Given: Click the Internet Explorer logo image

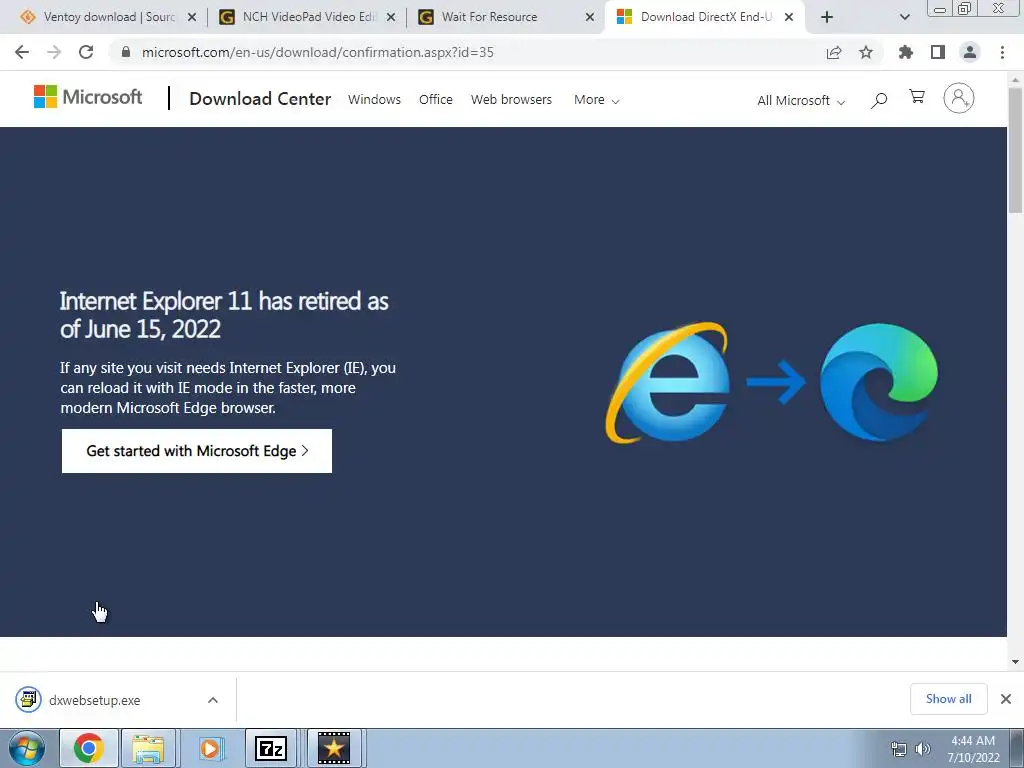Looking at the screenshot, I should (667, 382).
